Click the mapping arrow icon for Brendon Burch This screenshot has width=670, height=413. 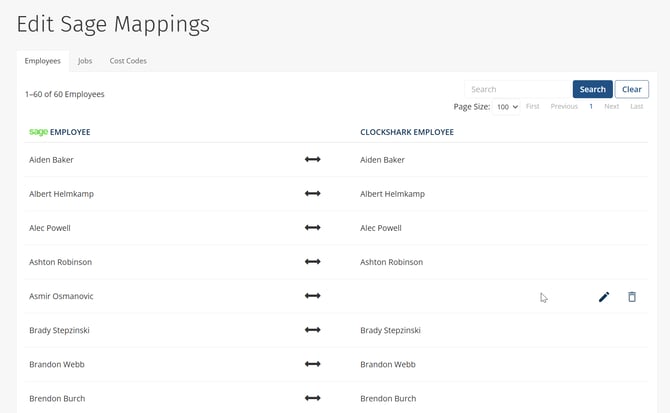[x=312, y=398]
